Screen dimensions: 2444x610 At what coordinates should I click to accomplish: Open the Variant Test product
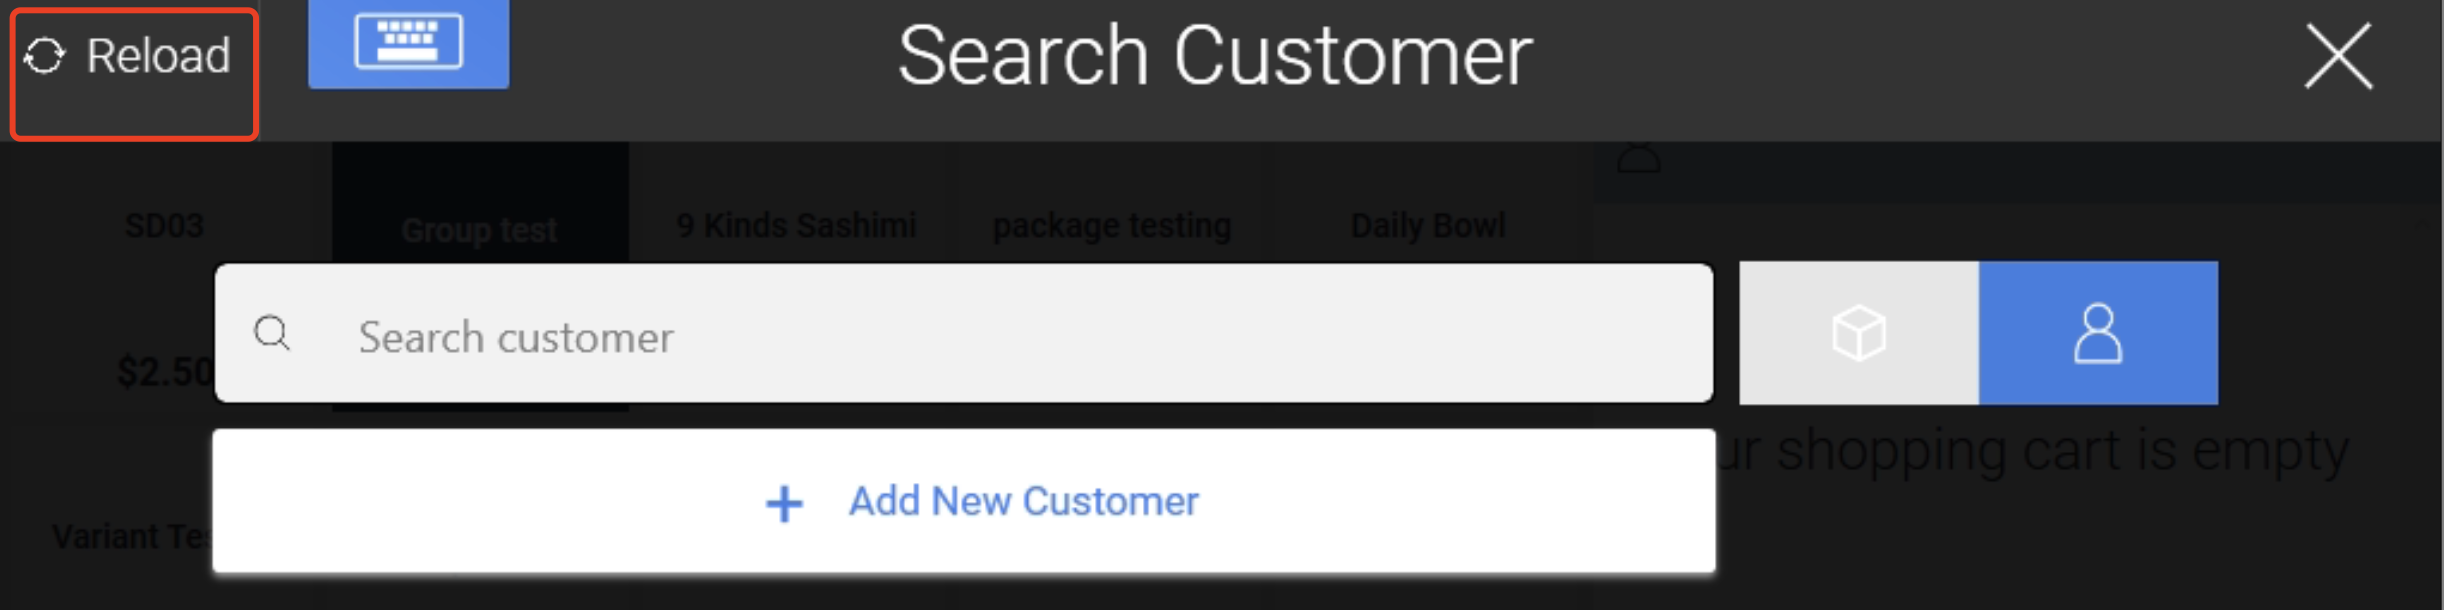tap(132, 537)
